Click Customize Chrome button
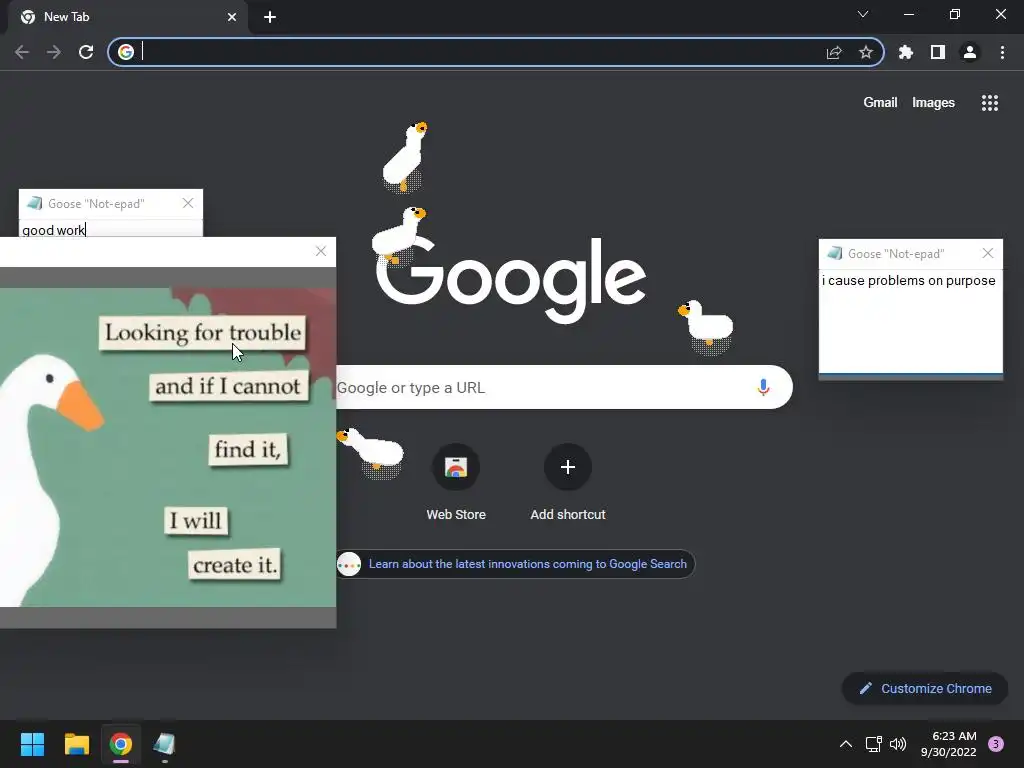The width and height of the screenshot is (1024, 768). coord(925,688)
